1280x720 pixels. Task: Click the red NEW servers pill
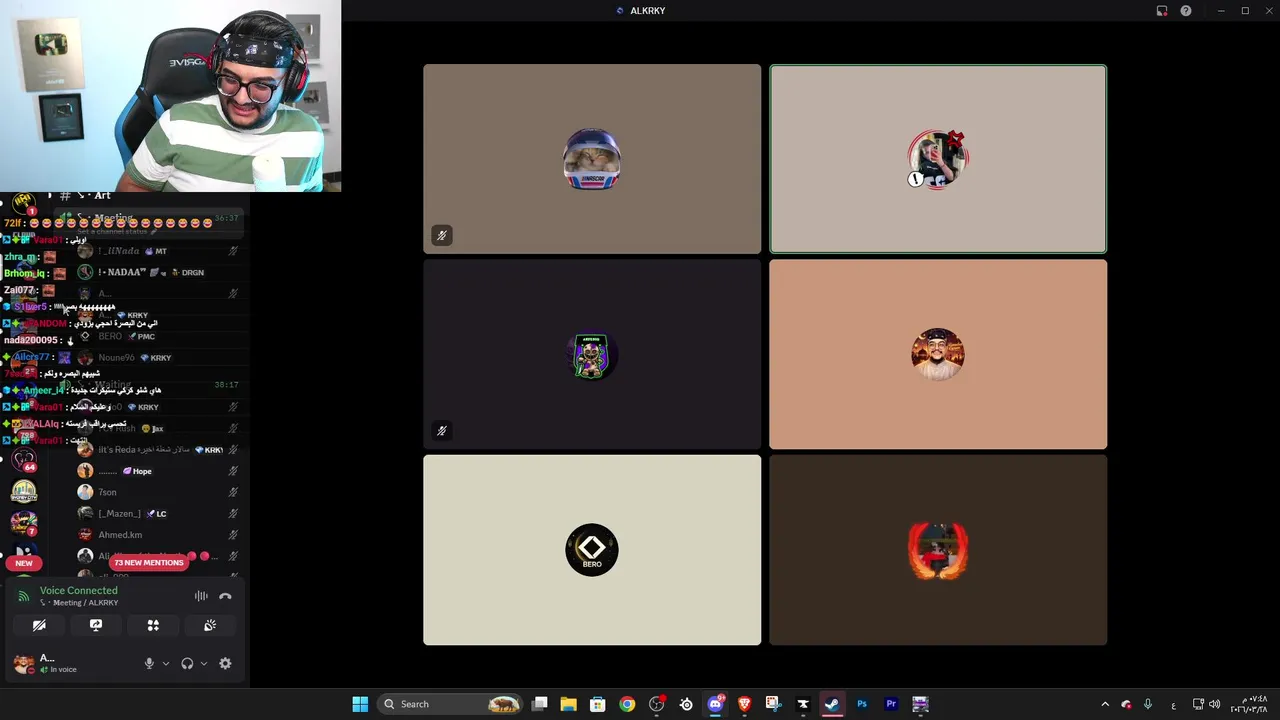[24, 563]
